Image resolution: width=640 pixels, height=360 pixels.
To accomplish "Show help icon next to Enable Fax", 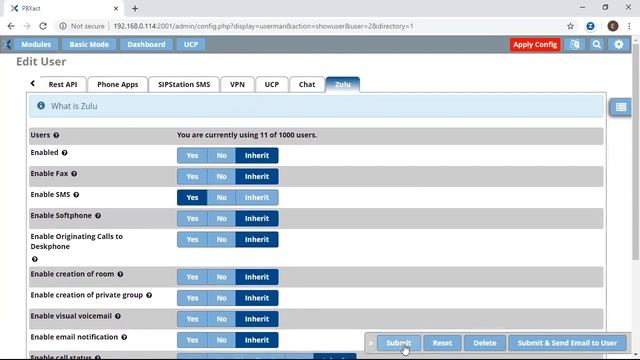I will point(74,174).
